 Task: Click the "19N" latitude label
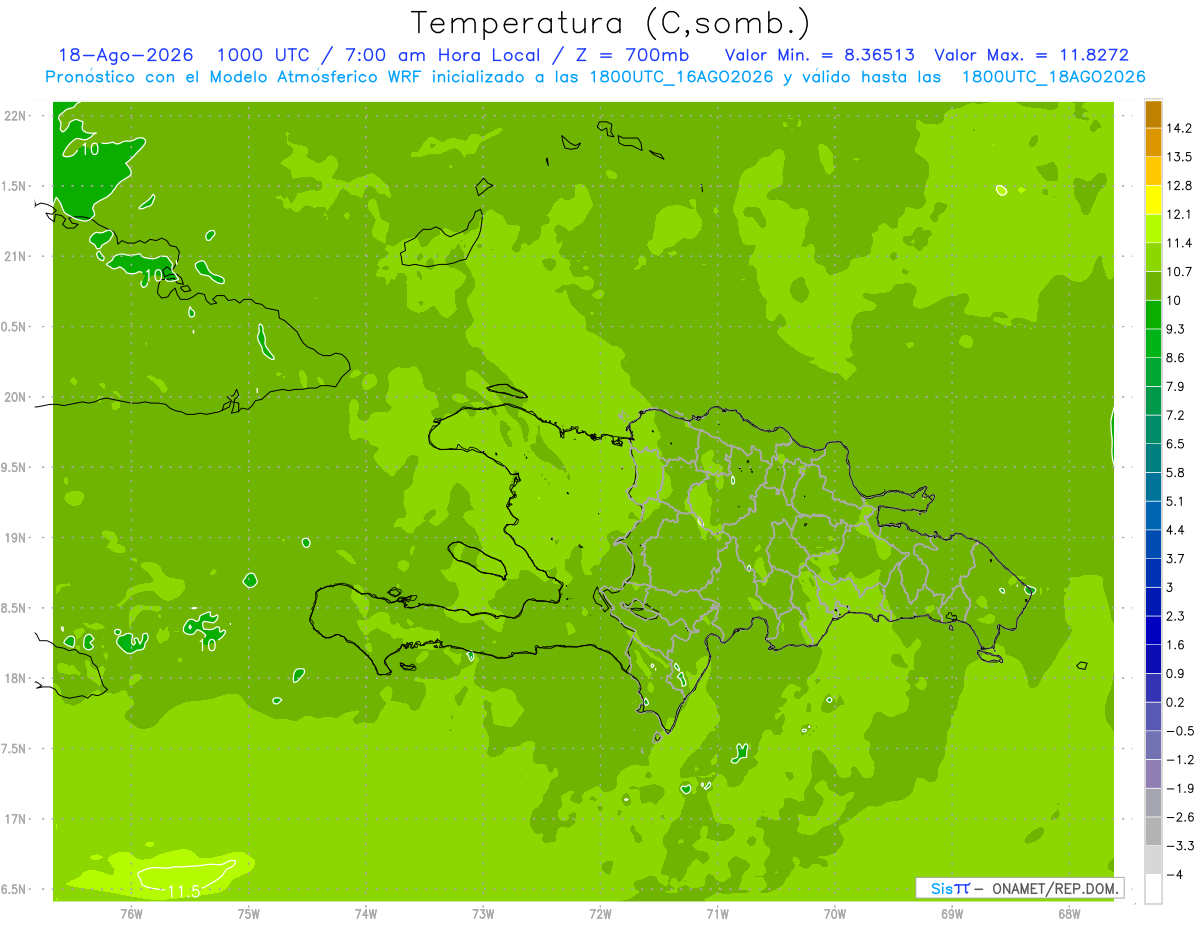click(x=16, y=538)
